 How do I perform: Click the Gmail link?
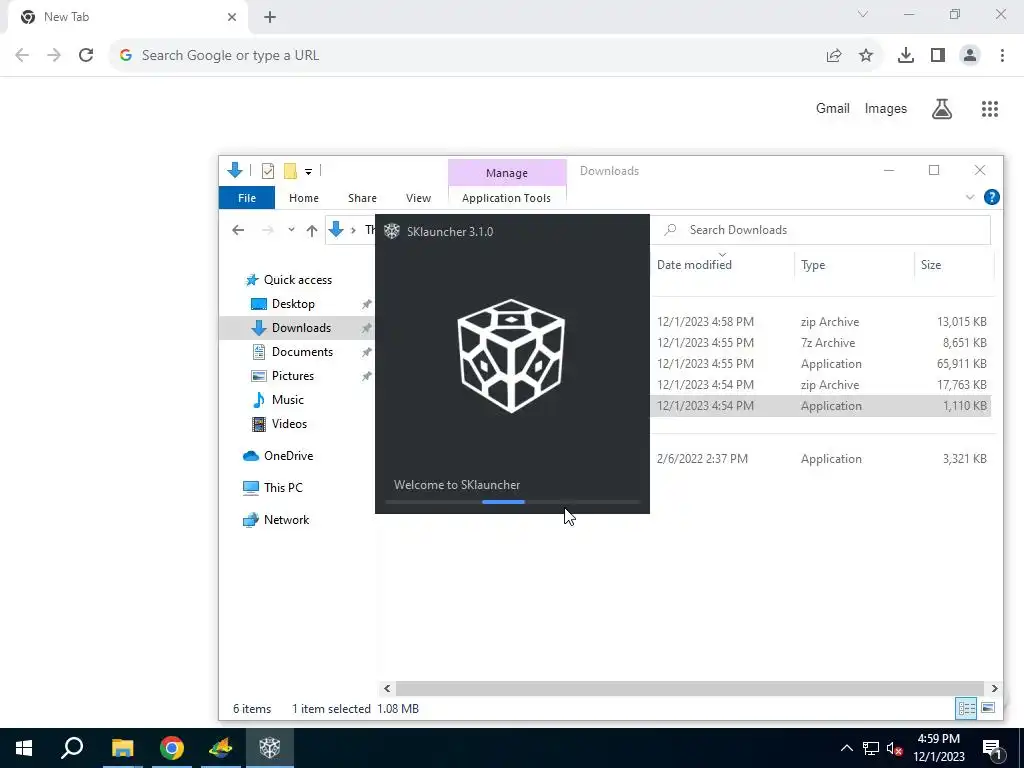coord(833,108)
